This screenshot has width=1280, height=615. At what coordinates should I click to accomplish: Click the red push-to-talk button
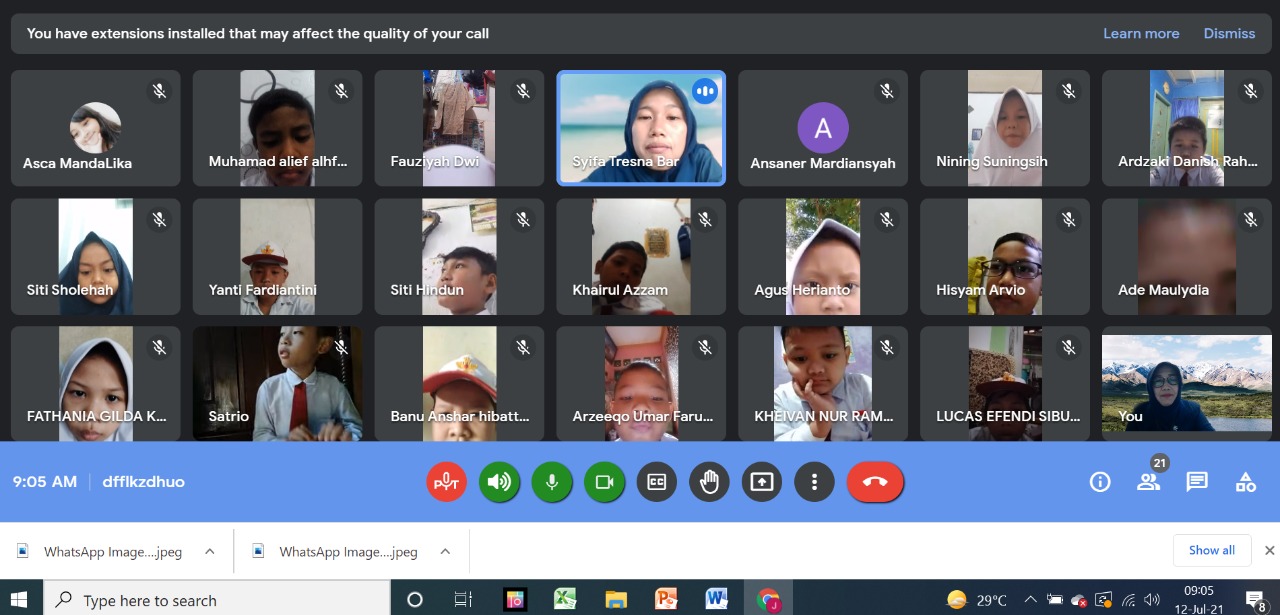pos(446,482)
